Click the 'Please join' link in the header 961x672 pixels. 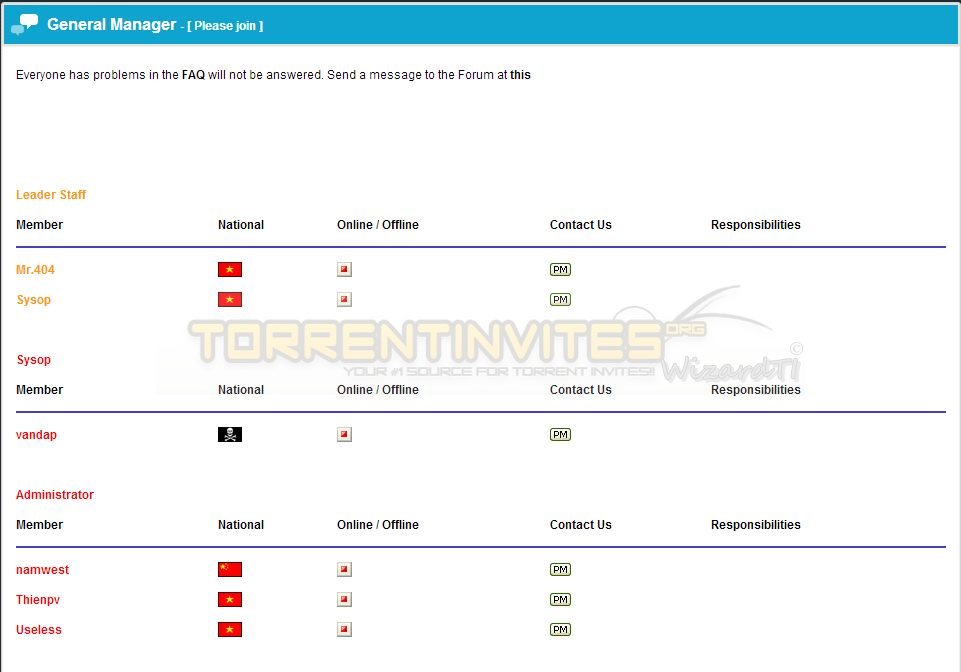click(x=225, y=26)
